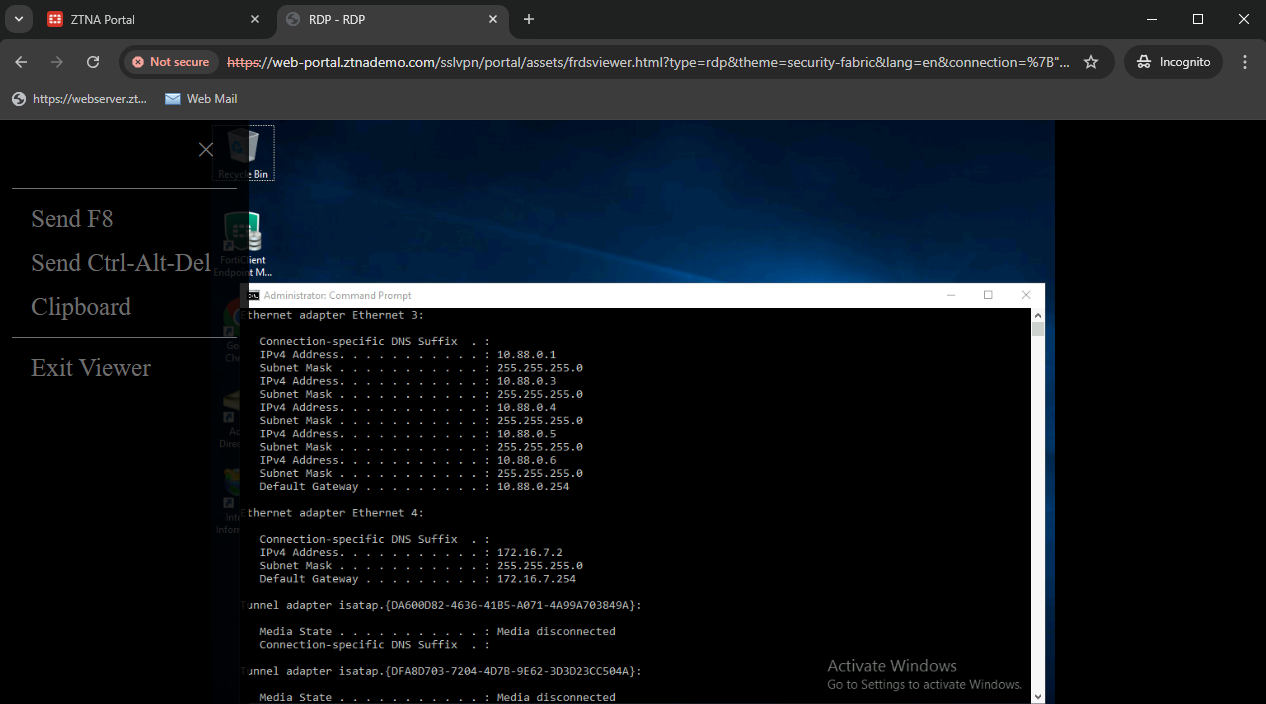Screen dimensions: 1266x704
Task: Expand the tab search dropdown arrow
Action: tap(18, 19)
